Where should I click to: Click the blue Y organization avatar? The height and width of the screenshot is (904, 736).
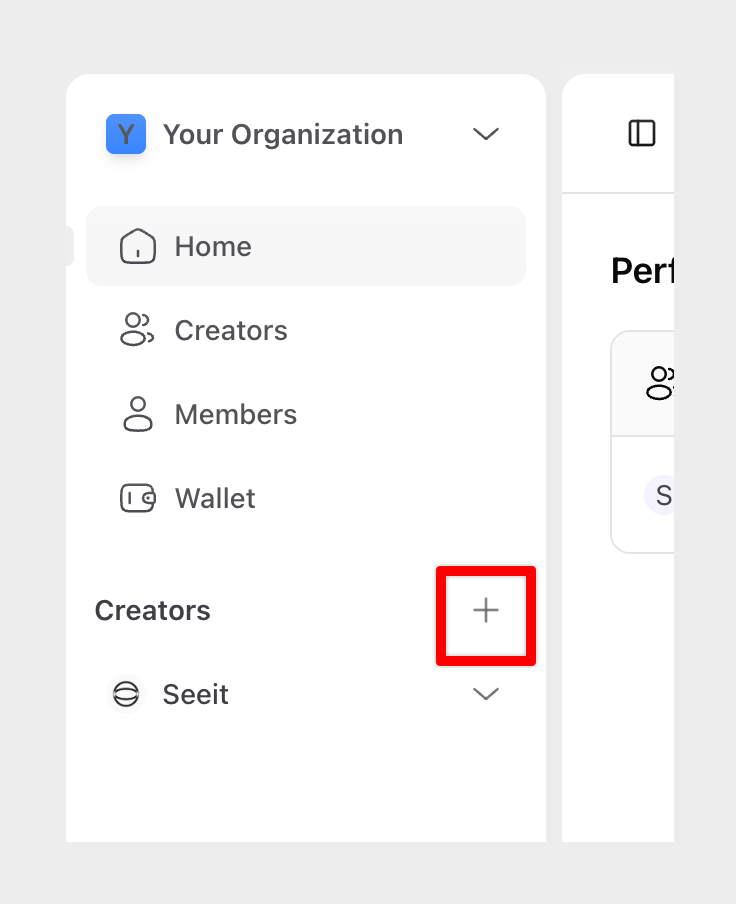(x=126, y=134)
